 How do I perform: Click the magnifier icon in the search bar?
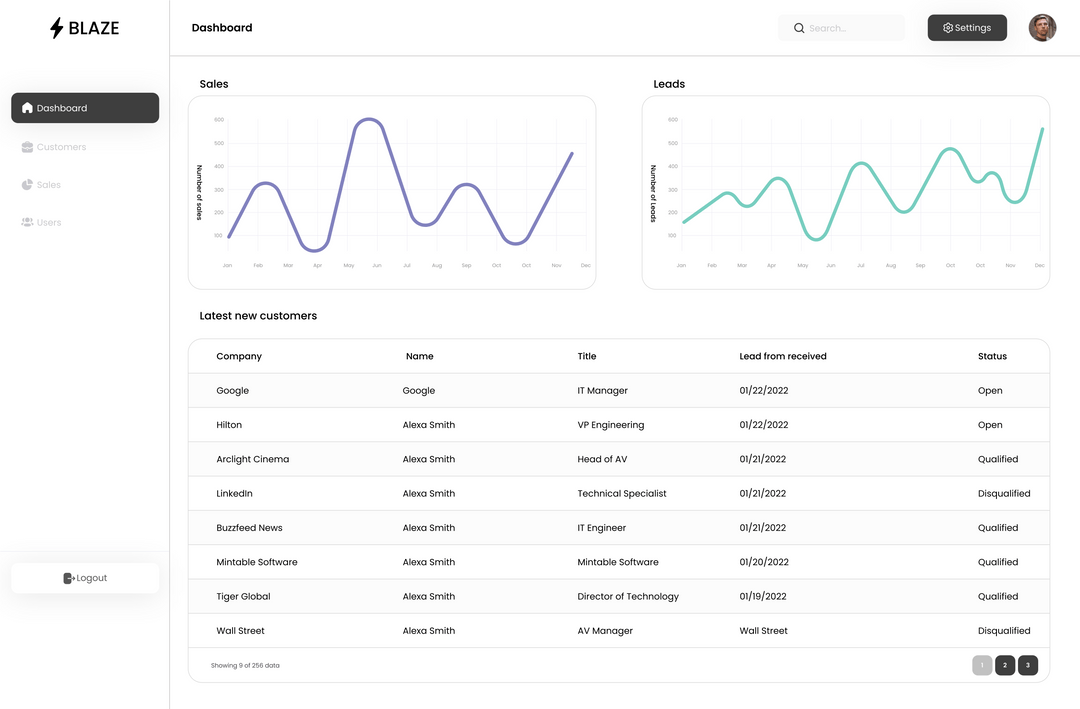[x=798, y=27]
